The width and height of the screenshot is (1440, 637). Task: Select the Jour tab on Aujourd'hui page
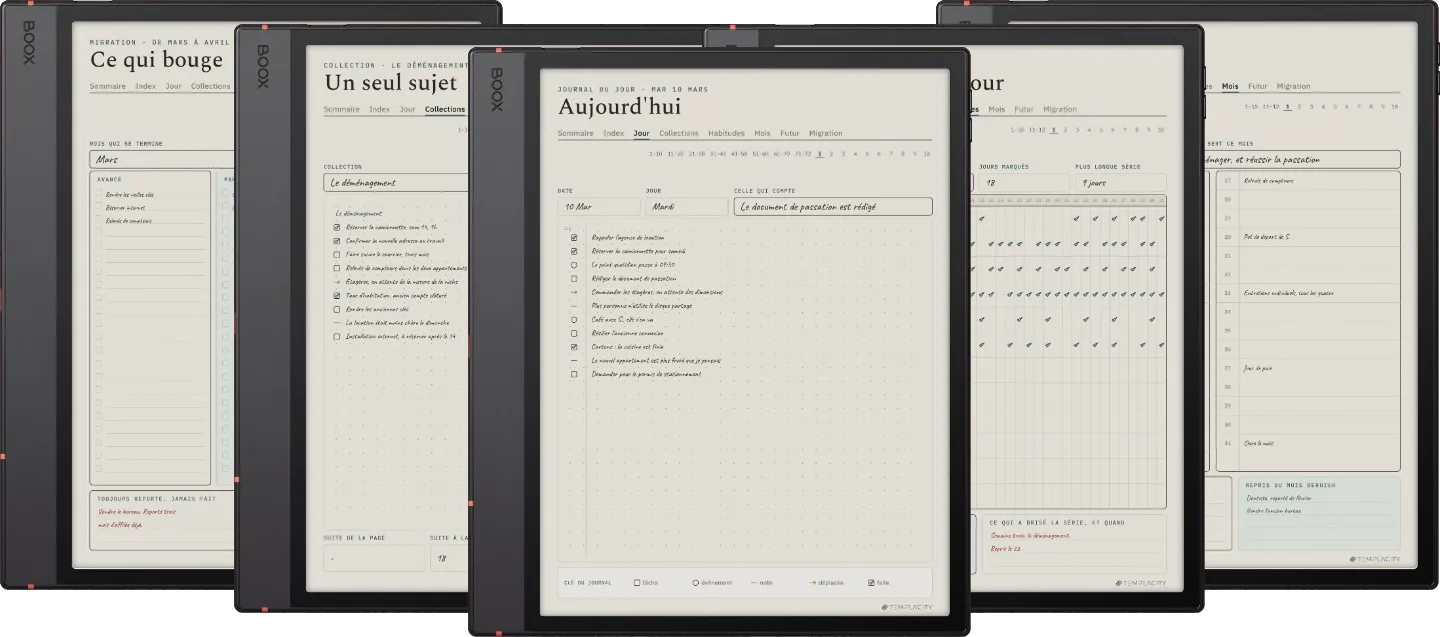click(x=642, y=133)
